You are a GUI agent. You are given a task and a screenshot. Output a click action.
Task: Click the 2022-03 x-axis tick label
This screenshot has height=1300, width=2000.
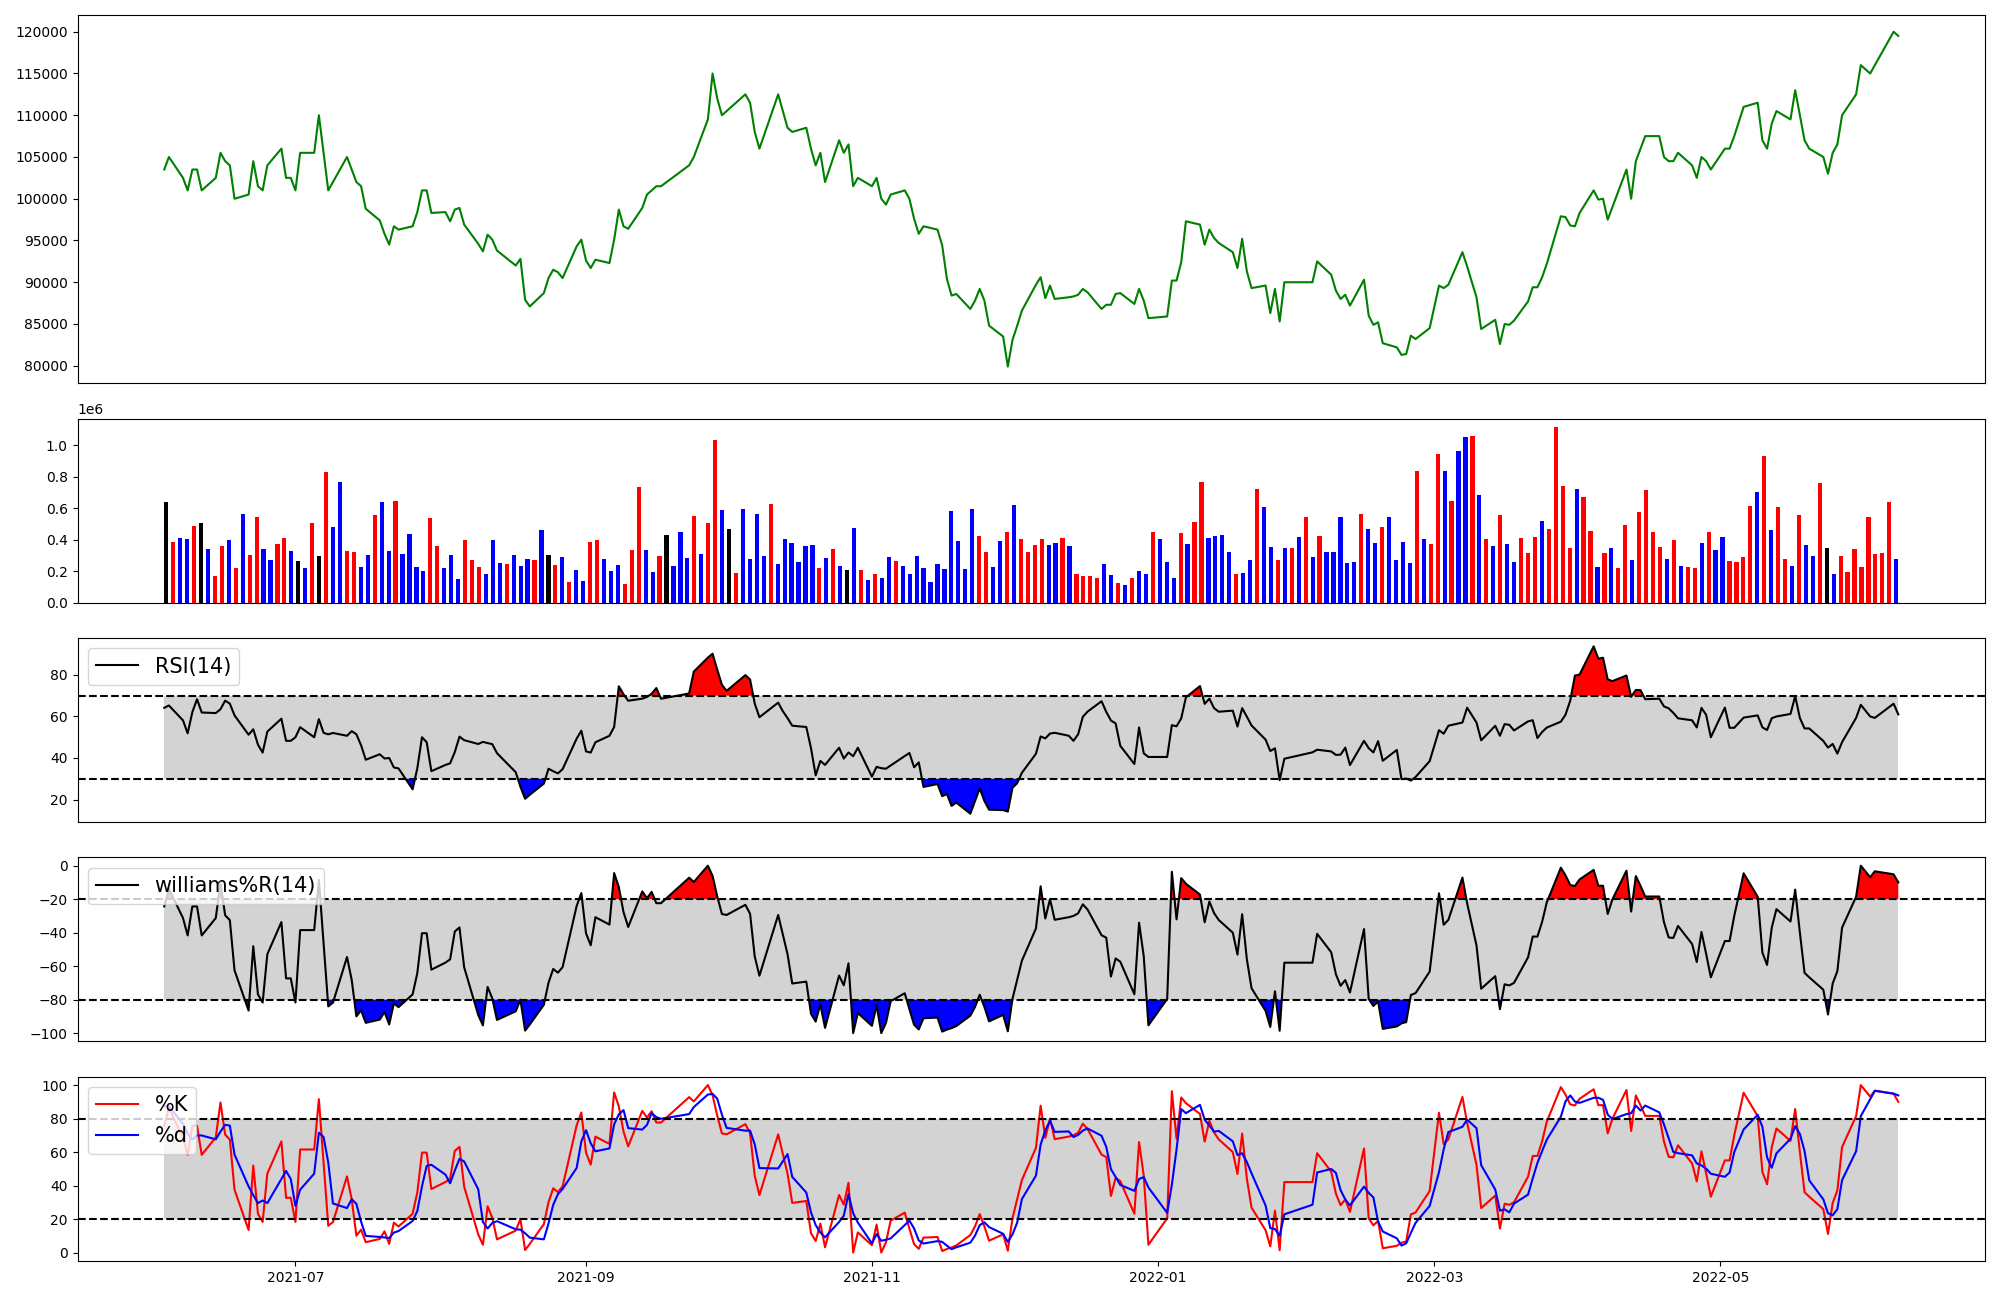click(1434, 1277)
